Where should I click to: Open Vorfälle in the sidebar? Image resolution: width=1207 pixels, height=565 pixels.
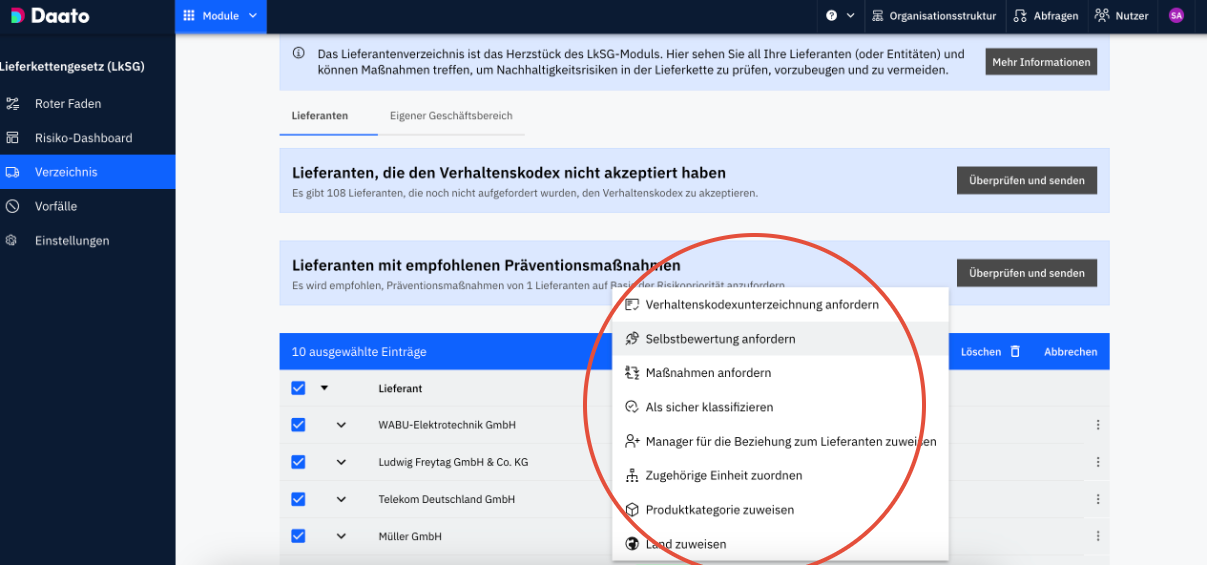pos(56,206)
